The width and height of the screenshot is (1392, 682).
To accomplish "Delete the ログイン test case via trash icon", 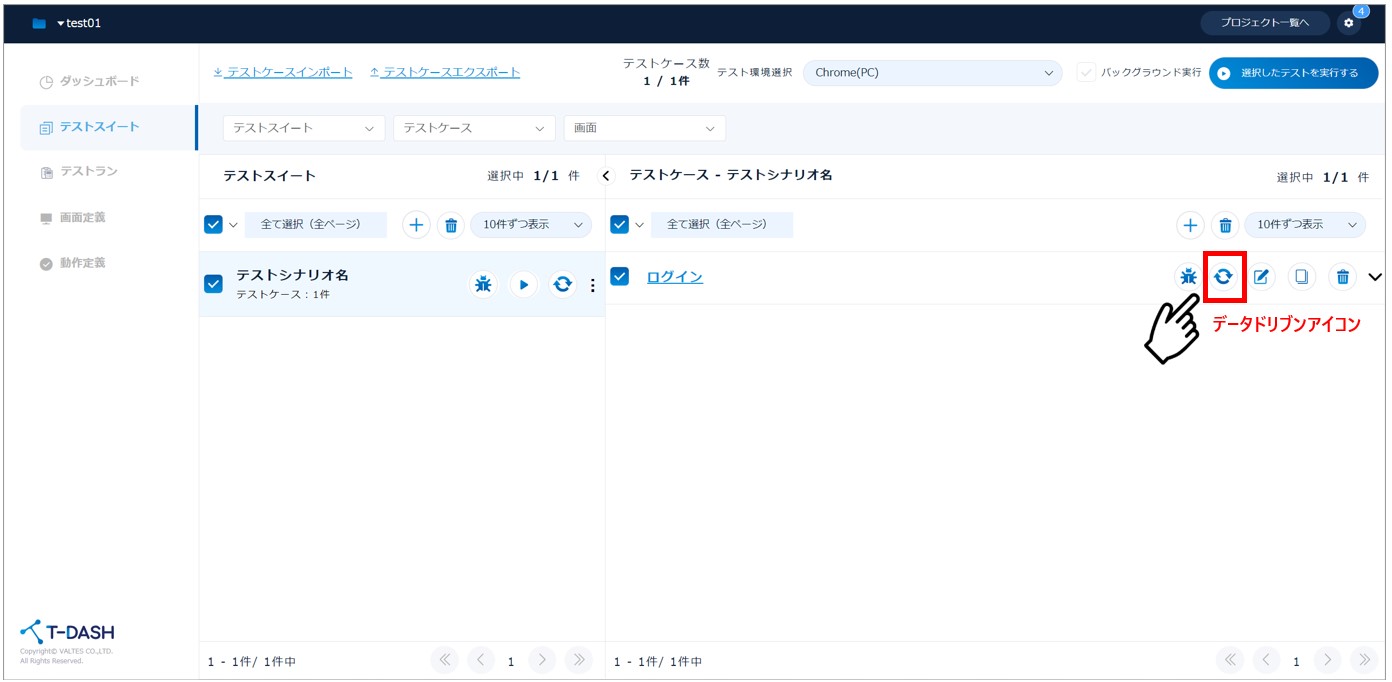I will click(x=1342, y=277).
